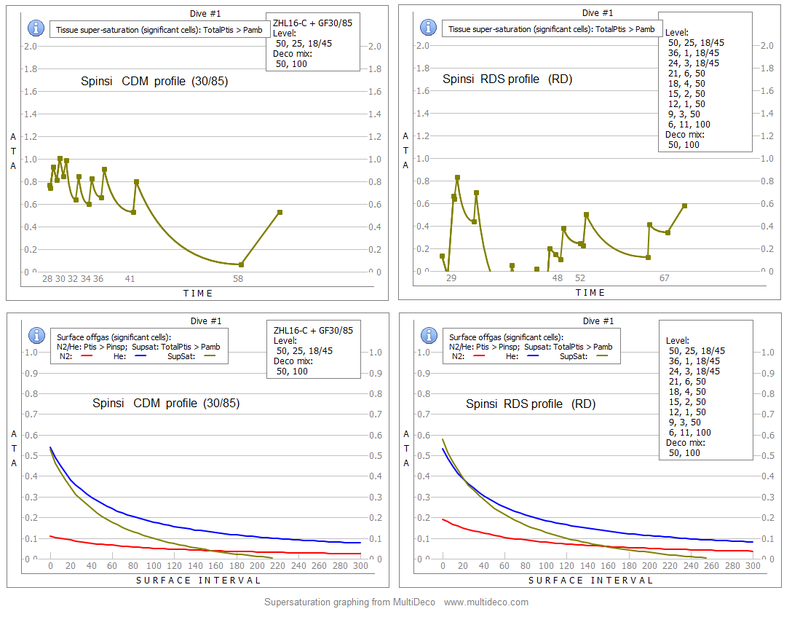Click info icon in top-left CDM supersaturation chart
The image size is (800, 617).
(x=36, y=29)
